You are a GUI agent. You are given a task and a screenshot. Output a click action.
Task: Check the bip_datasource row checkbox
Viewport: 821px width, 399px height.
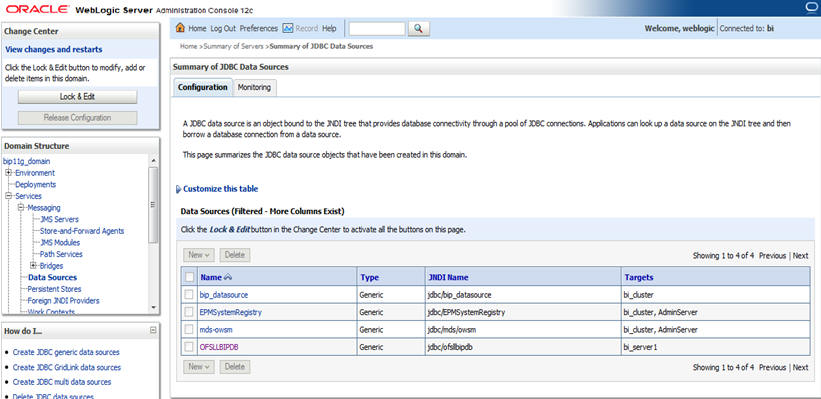click(189, 295)
